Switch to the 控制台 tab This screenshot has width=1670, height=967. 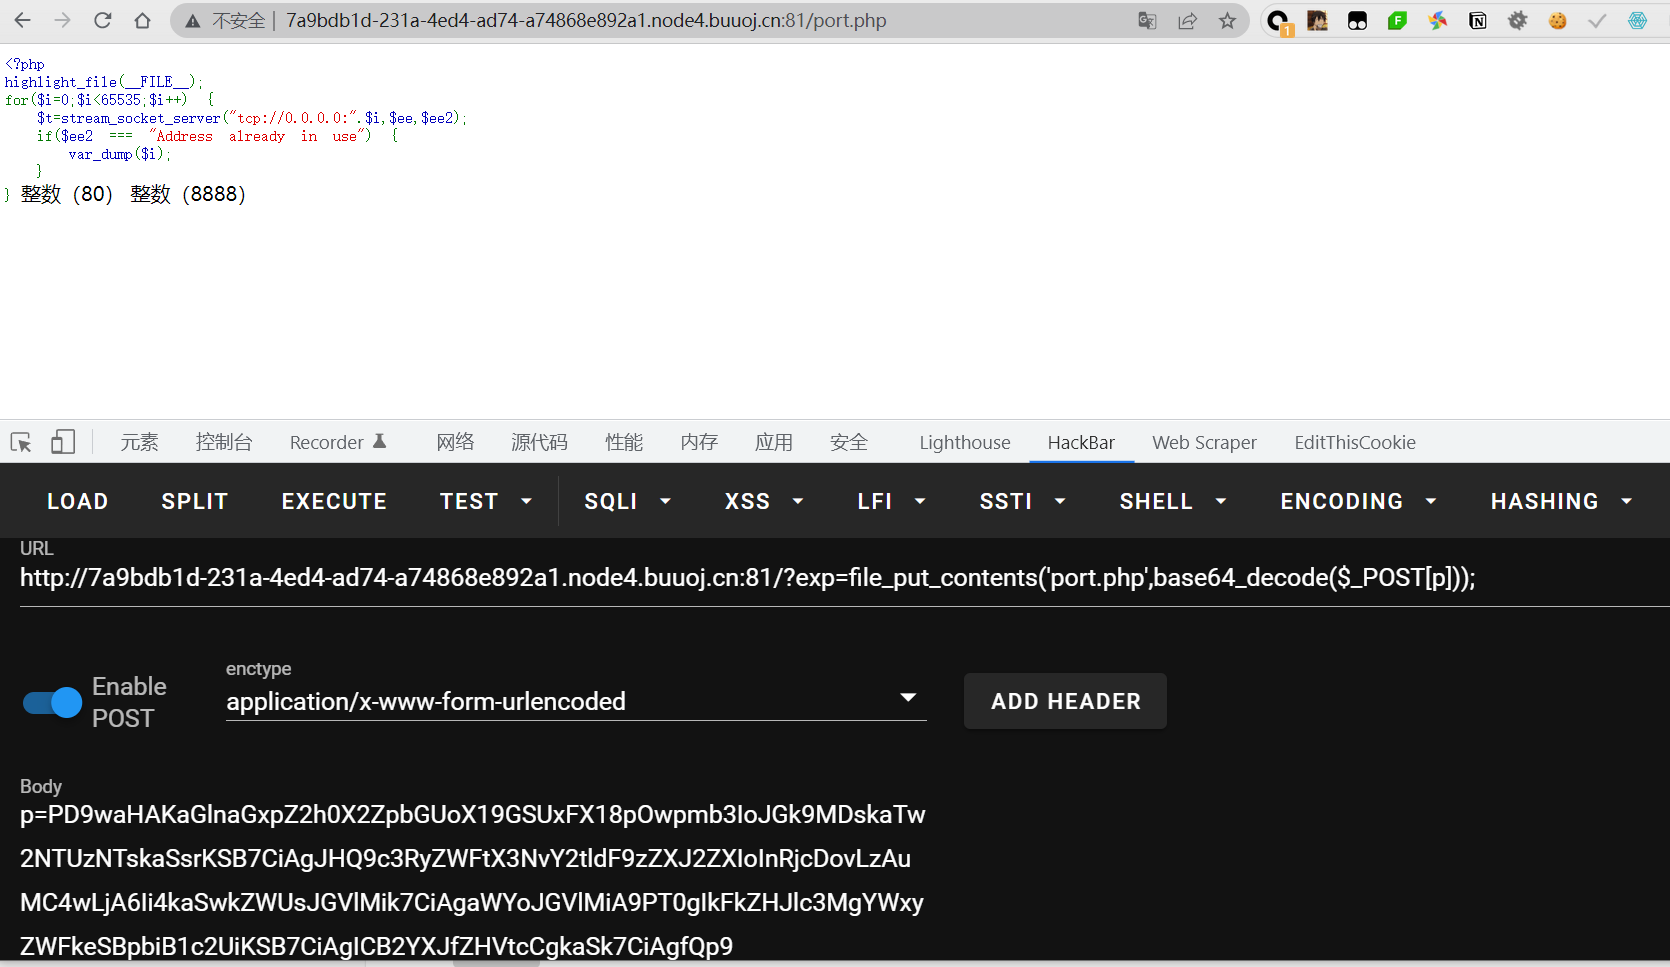coord(224,442)
